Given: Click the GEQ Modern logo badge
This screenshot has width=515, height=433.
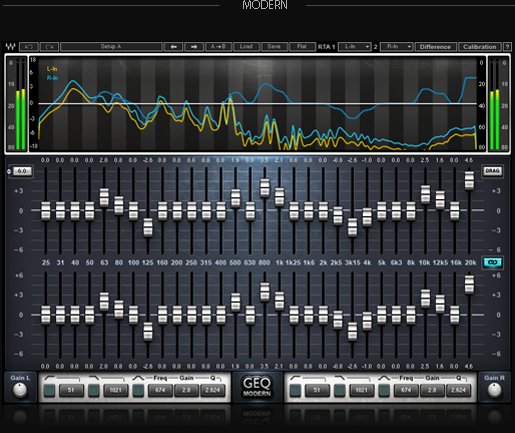Looking at the screenshot, I should 257,387.
